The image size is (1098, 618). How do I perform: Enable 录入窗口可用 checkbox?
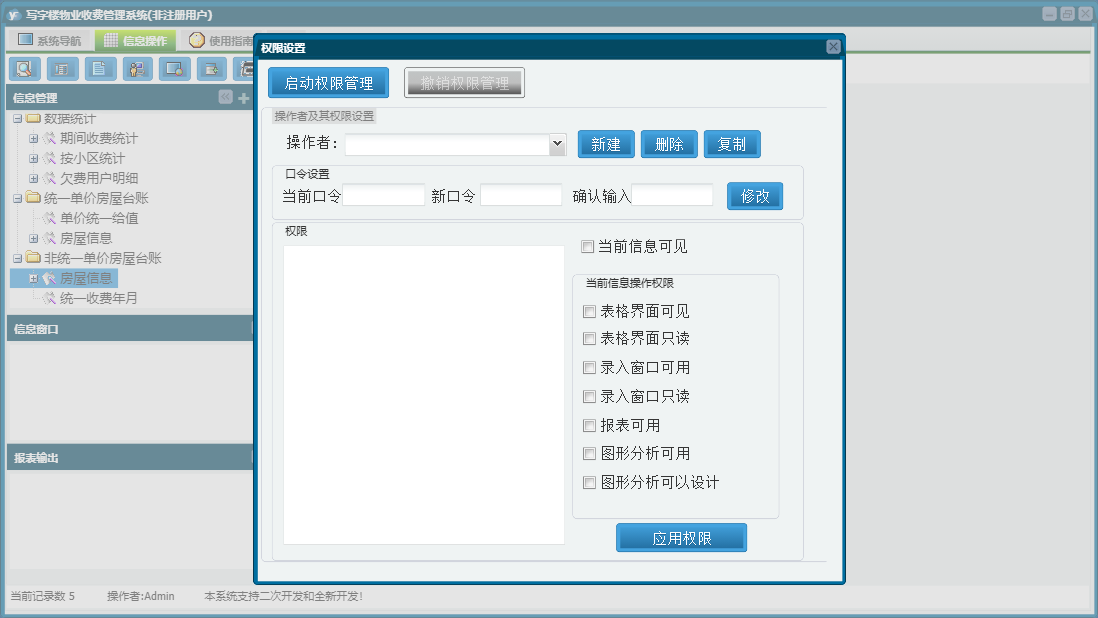590,368
